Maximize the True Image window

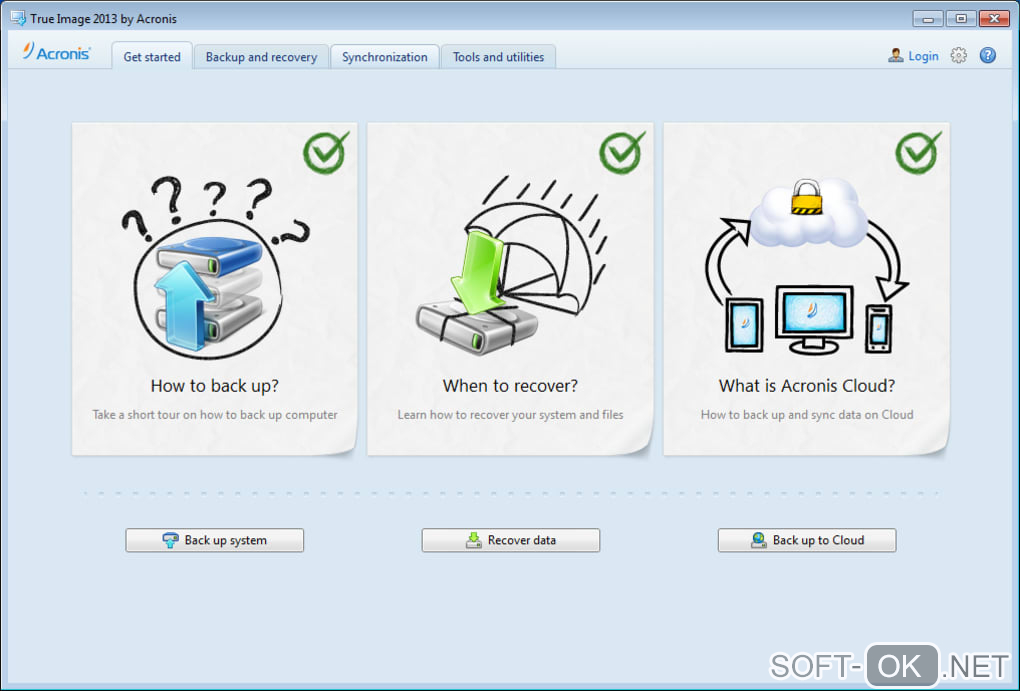(961, 19)
